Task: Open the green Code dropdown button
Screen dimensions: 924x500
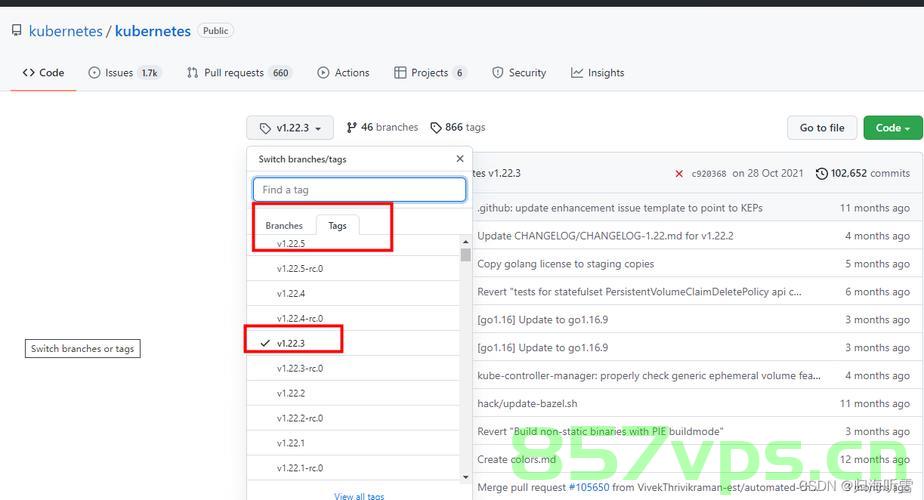Action: click(893, 127)
